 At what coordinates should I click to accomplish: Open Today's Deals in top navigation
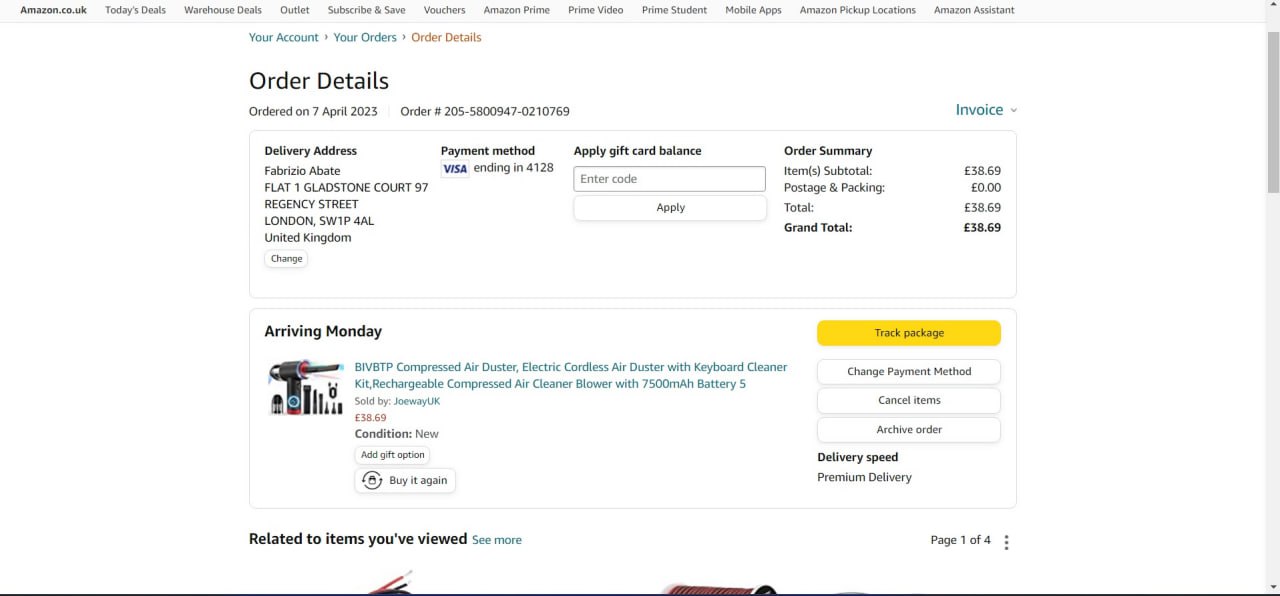[x=135, y=10]
